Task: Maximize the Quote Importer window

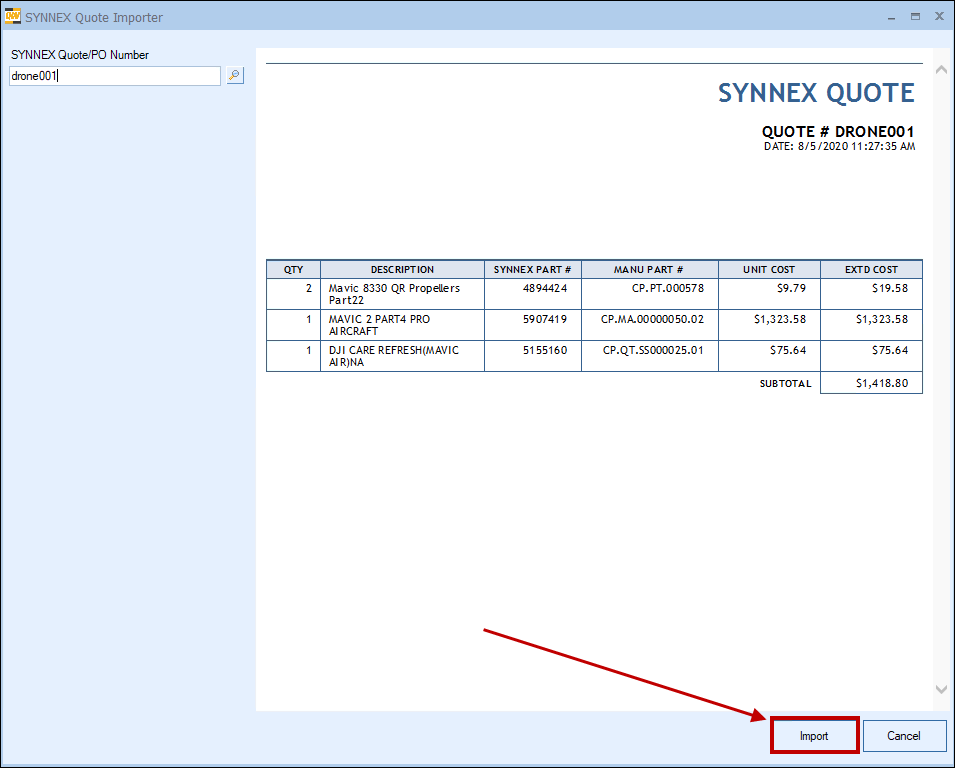Action: pyautogui.click(x=915, y=17)
